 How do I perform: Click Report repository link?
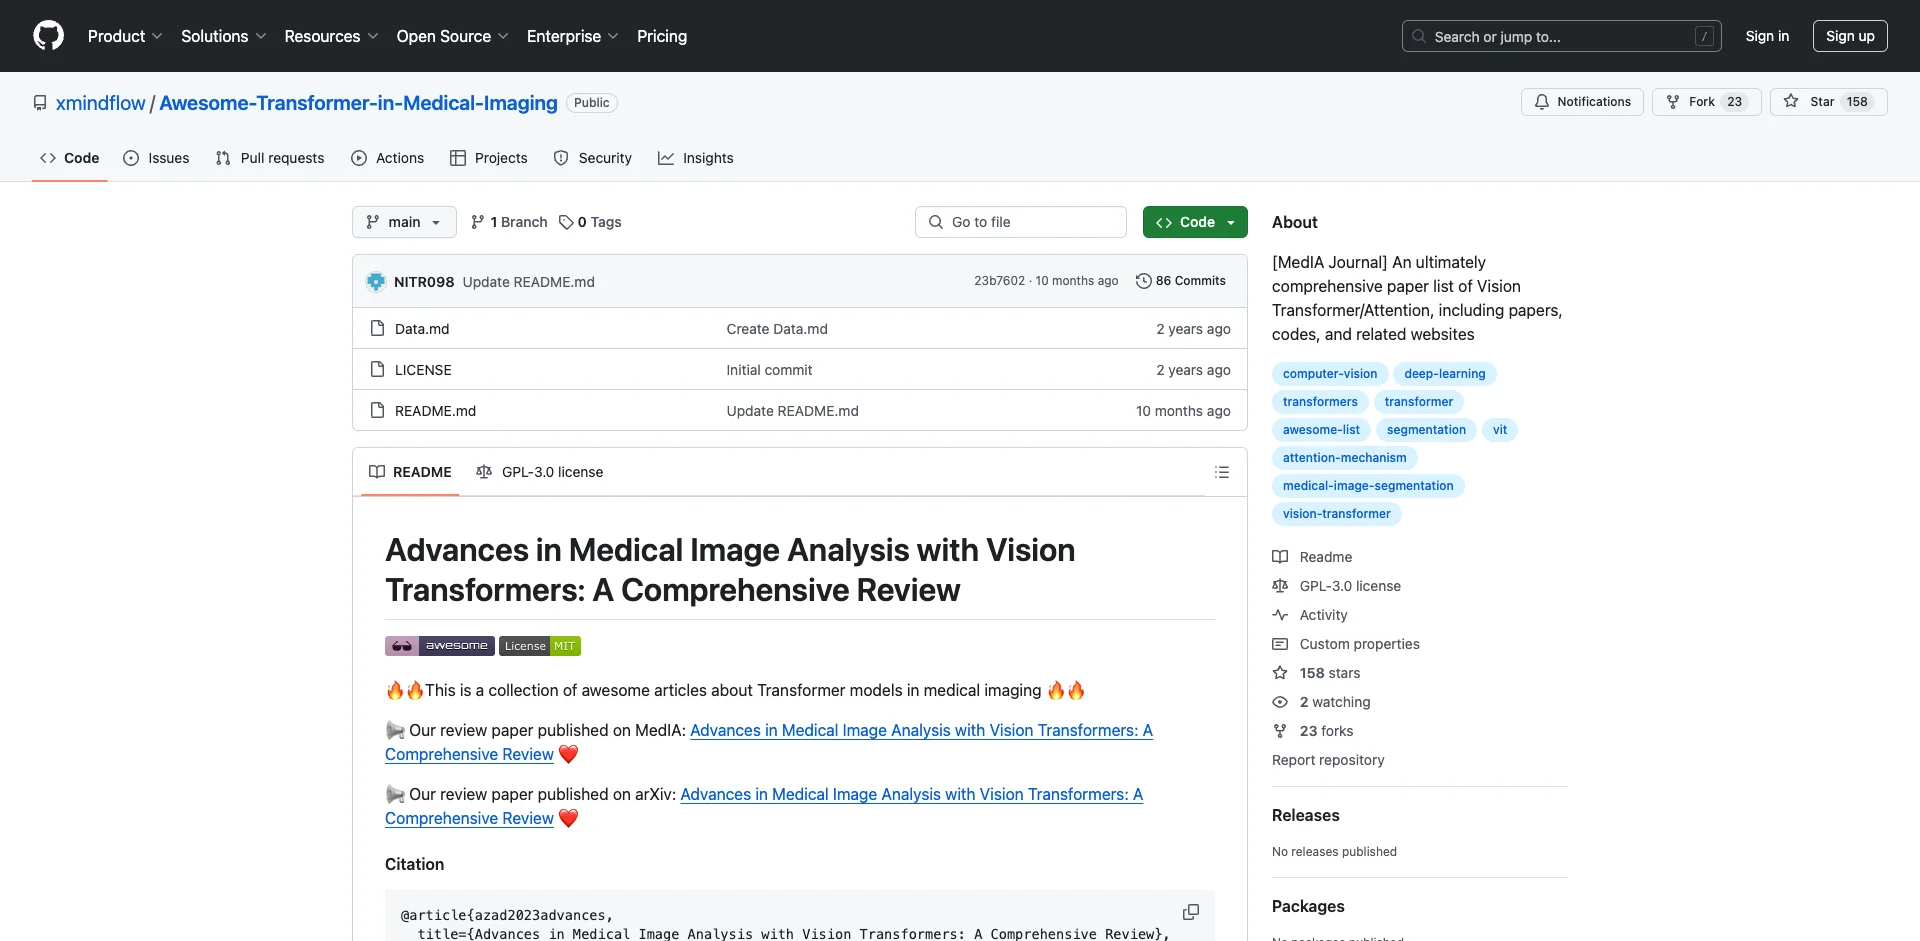coord(1328,760)
